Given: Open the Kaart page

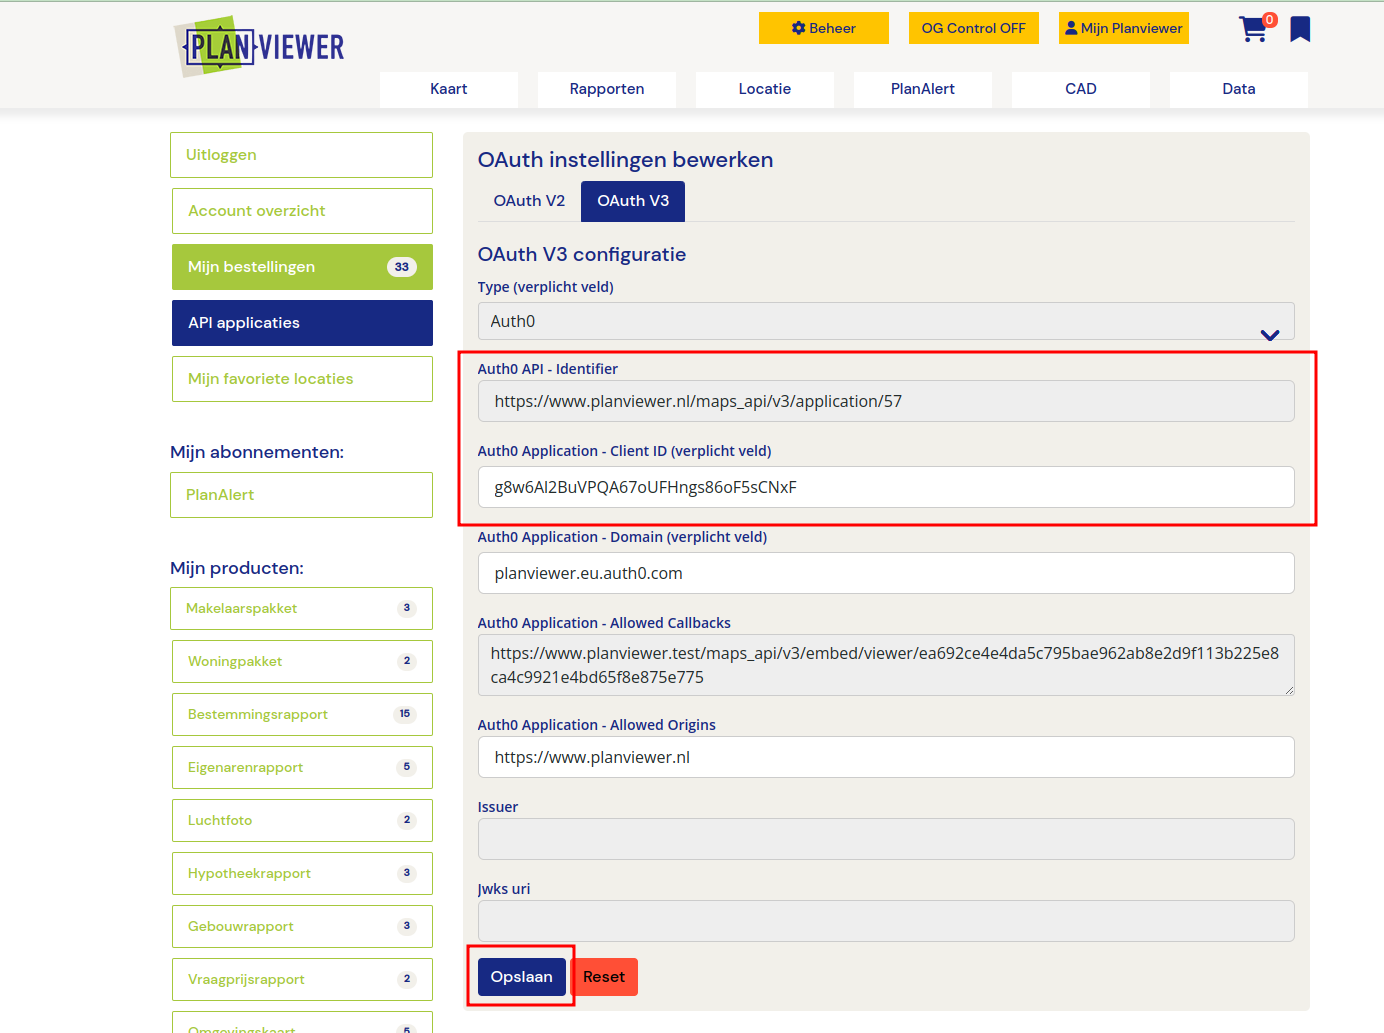Looking at the screenshot, I should 448,89.
